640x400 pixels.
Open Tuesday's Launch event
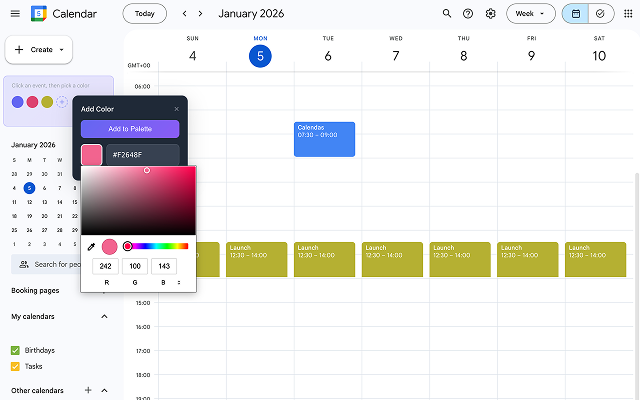[324, 260]
